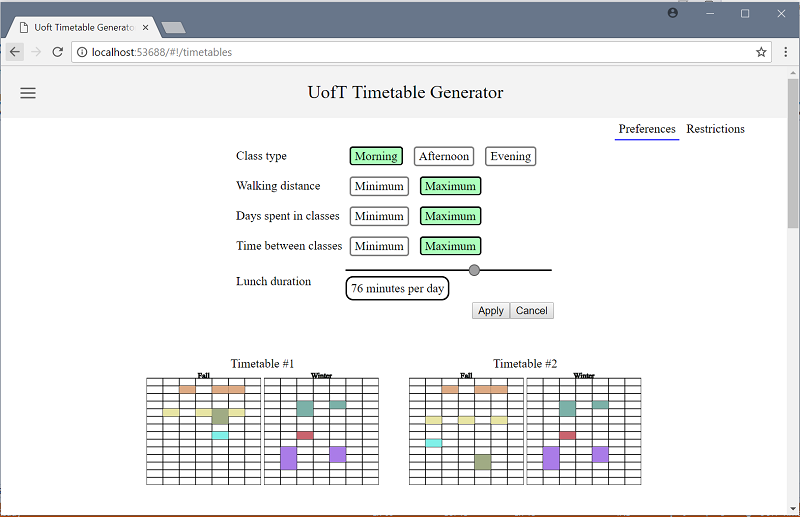This screenshot has height=517, width=800.
Task: Close the Uoft Timetable Generator tab
Action: (x=145, y=28)
